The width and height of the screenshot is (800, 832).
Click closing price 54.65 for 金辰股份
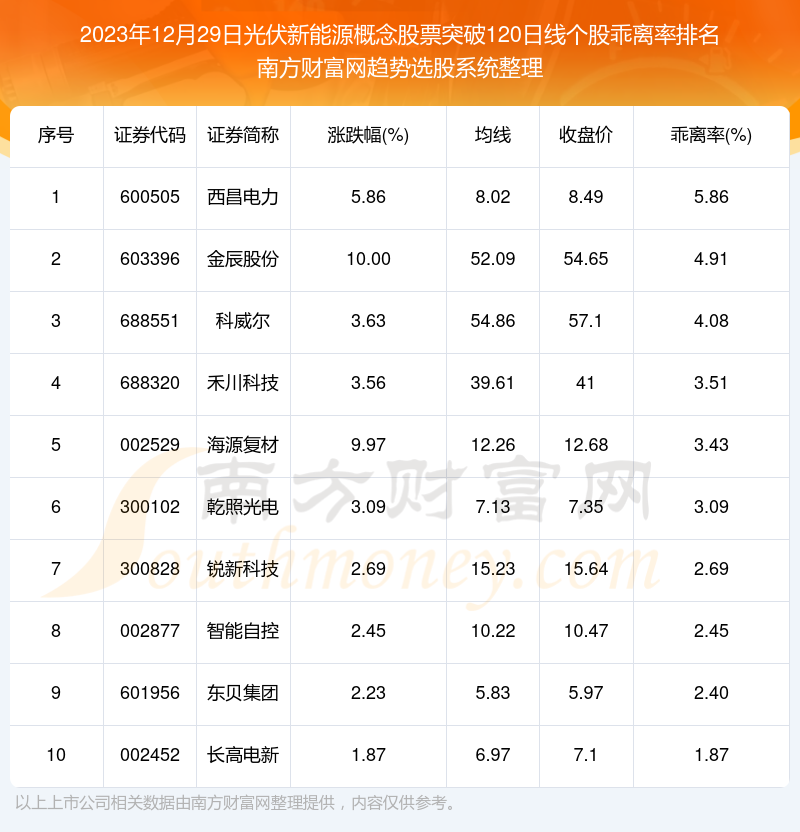coord(586,259)
